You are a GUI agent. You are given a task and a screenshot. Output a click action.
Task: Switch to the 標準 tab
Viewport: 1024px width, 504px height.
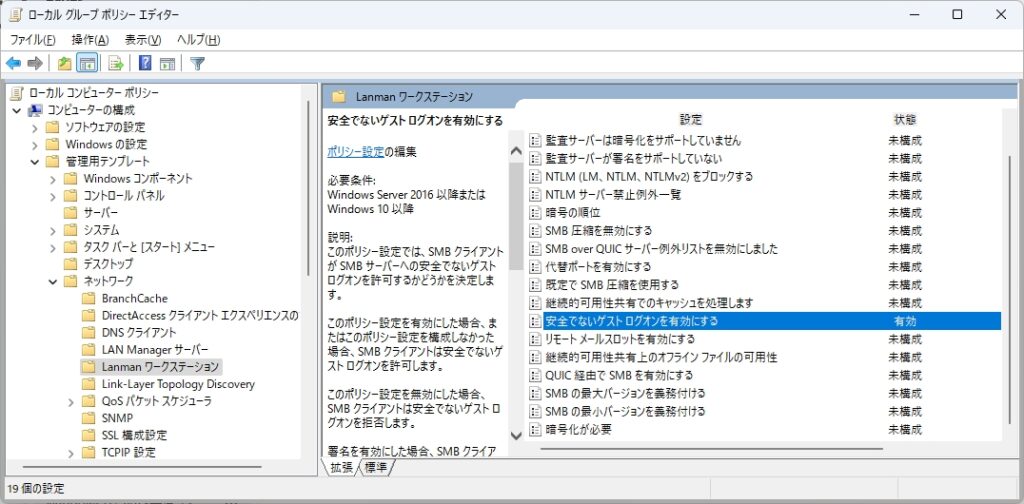[376, 467]
